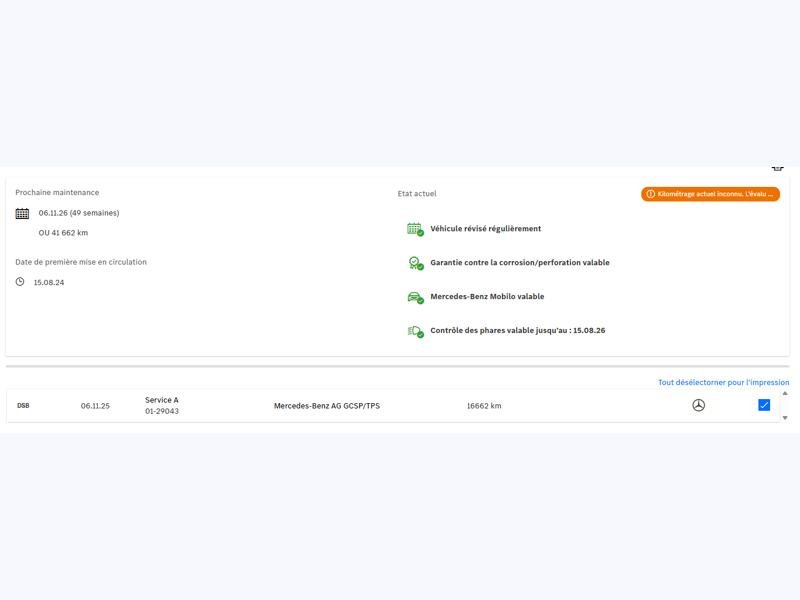
Task: Click the Mercedes-Benz Mobilo car icon
Action: [x=415, y=297]
